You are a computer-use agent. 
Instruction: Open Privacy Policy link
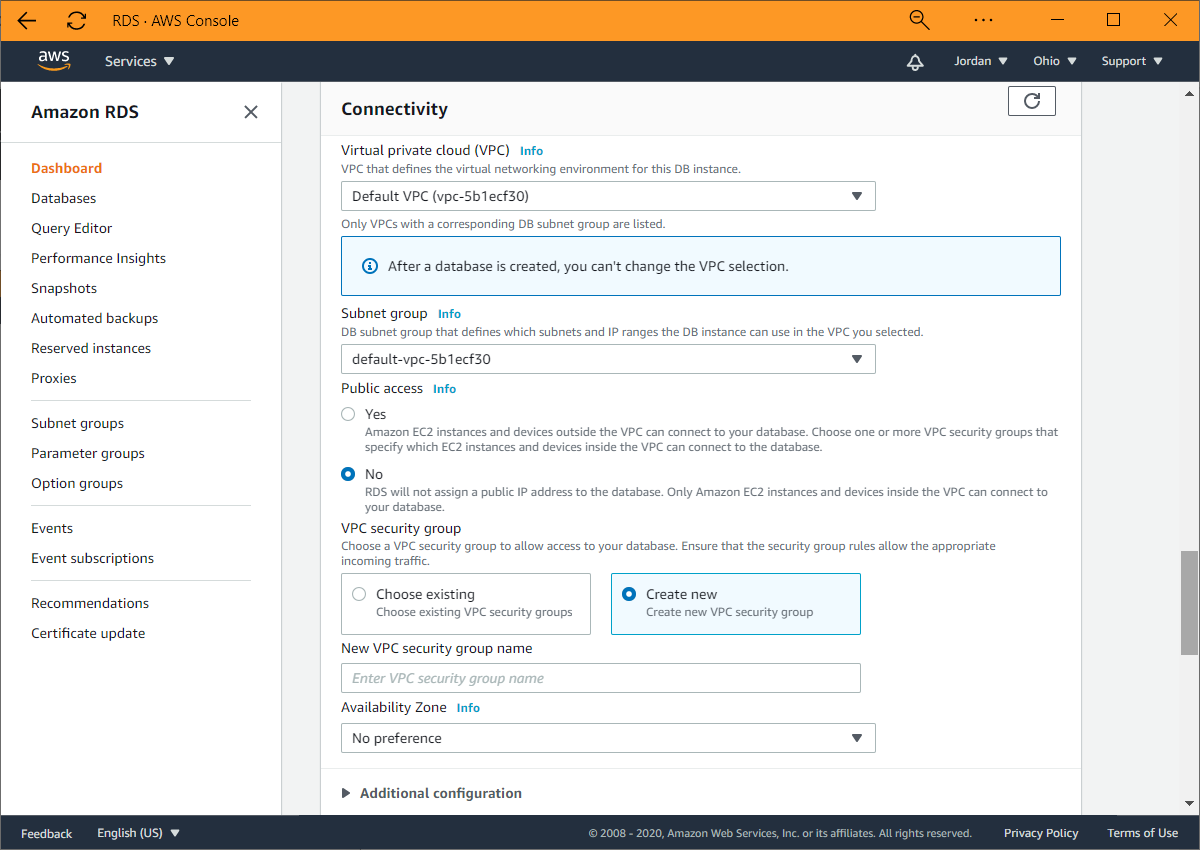[x=1041, y=833]
